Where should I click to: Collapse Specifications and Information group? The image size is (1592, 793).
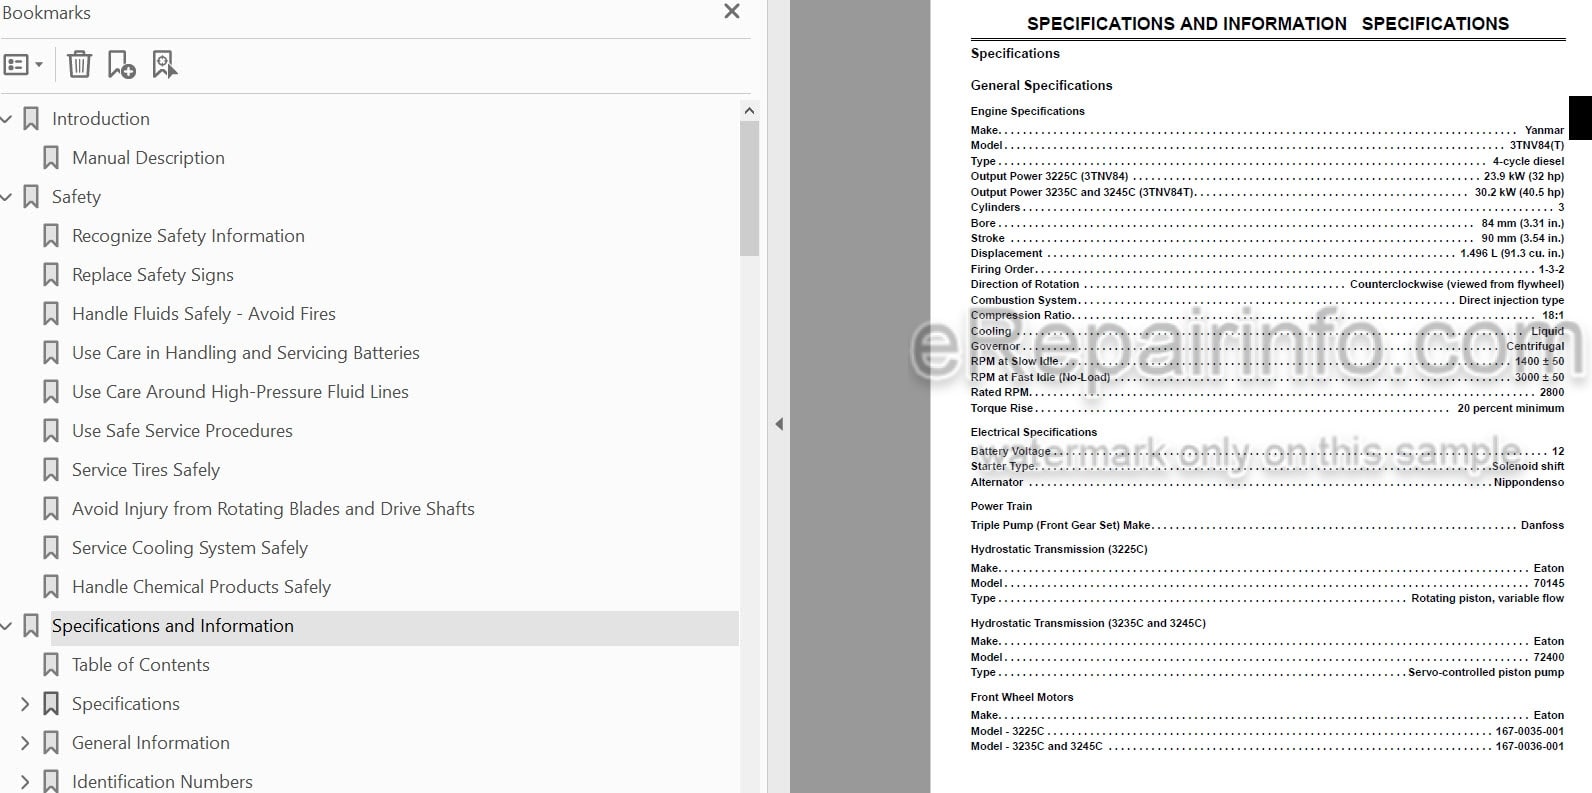pos(7,626)
